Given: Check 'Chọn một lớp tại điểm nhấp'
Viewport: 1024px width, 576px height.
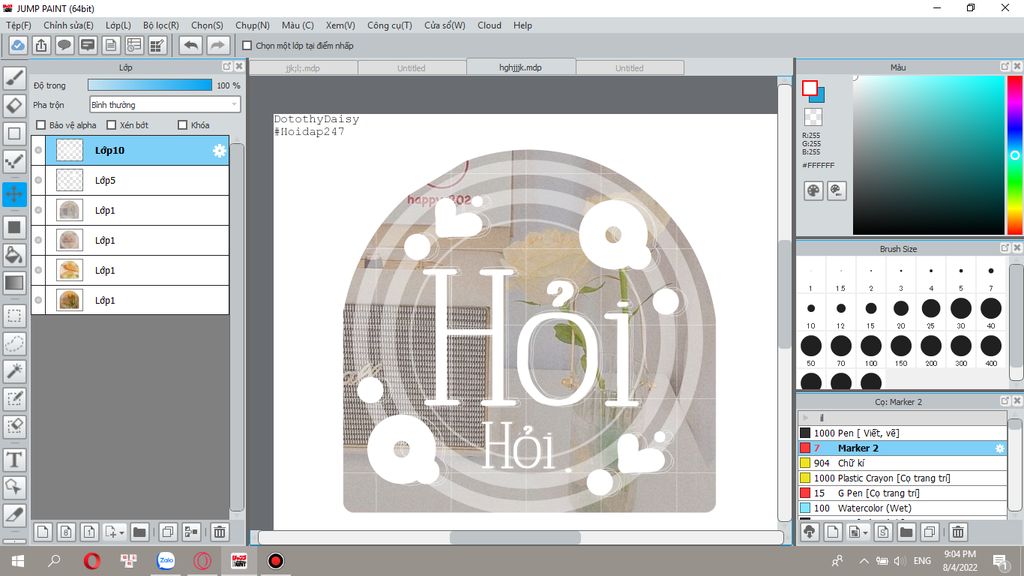Looking at the screenshot, I should tap(247, 46).
